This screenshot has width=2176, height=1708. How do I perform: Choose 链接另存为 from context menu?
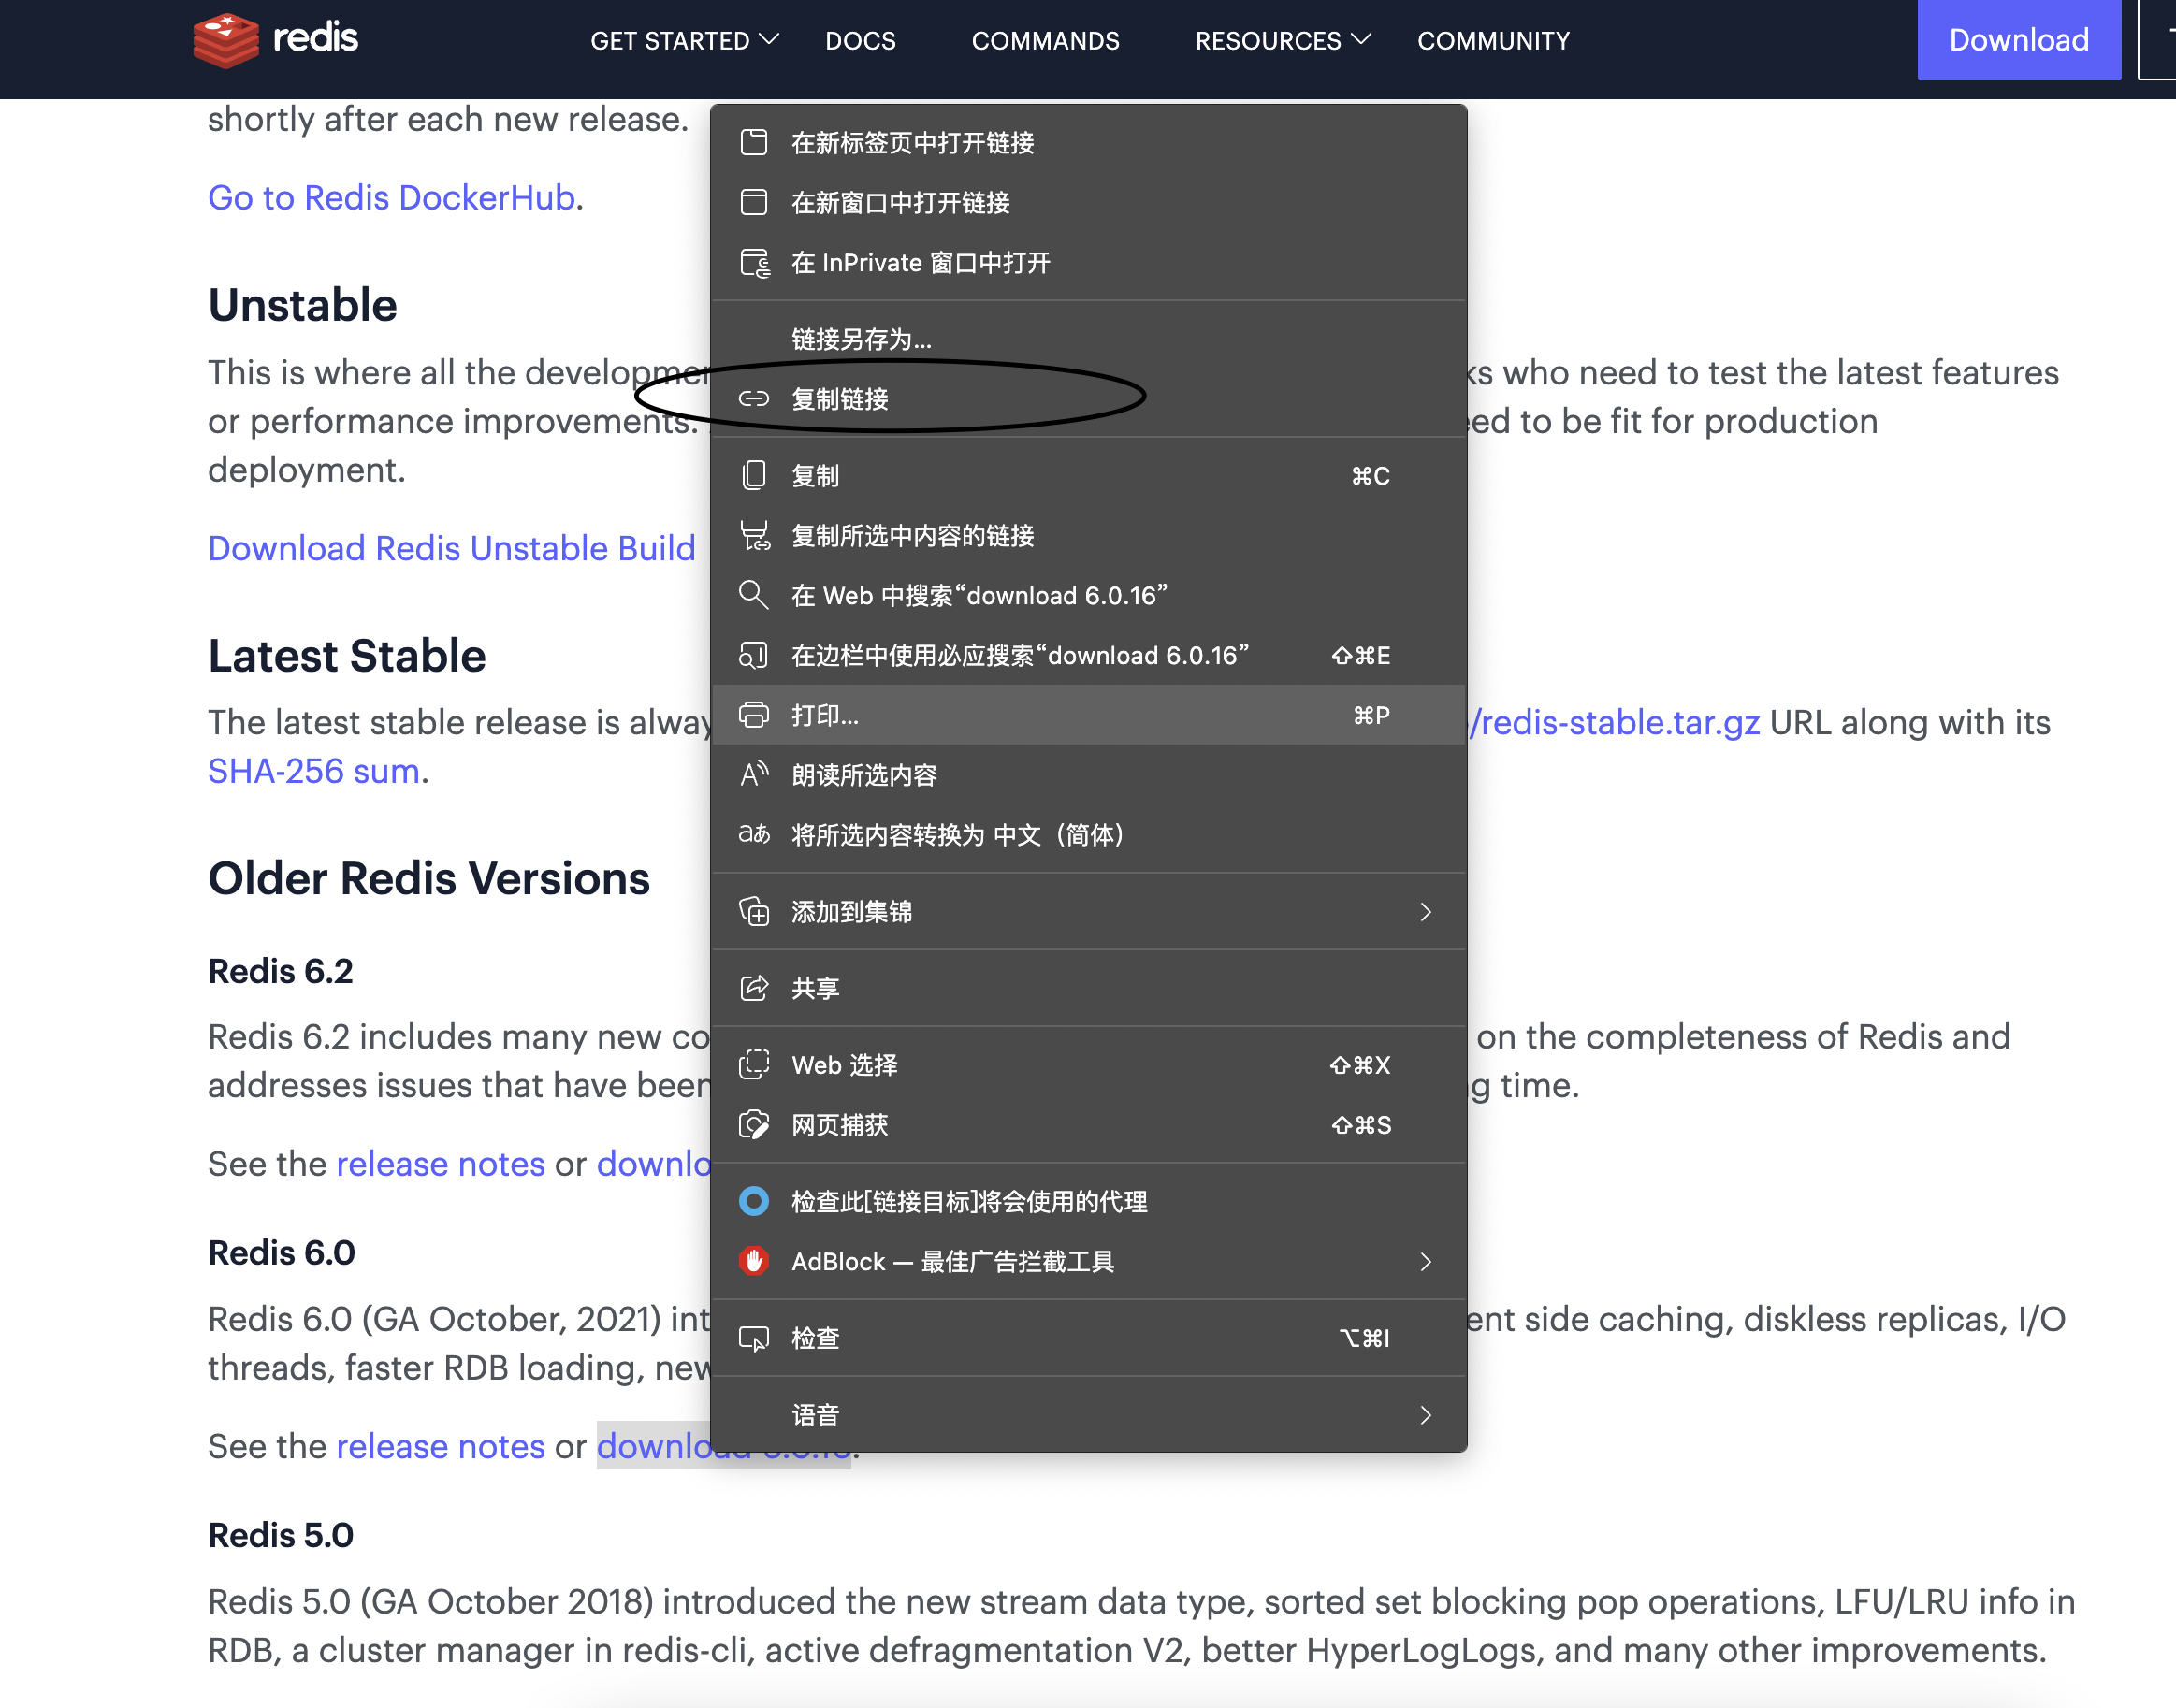click(861, 339)
